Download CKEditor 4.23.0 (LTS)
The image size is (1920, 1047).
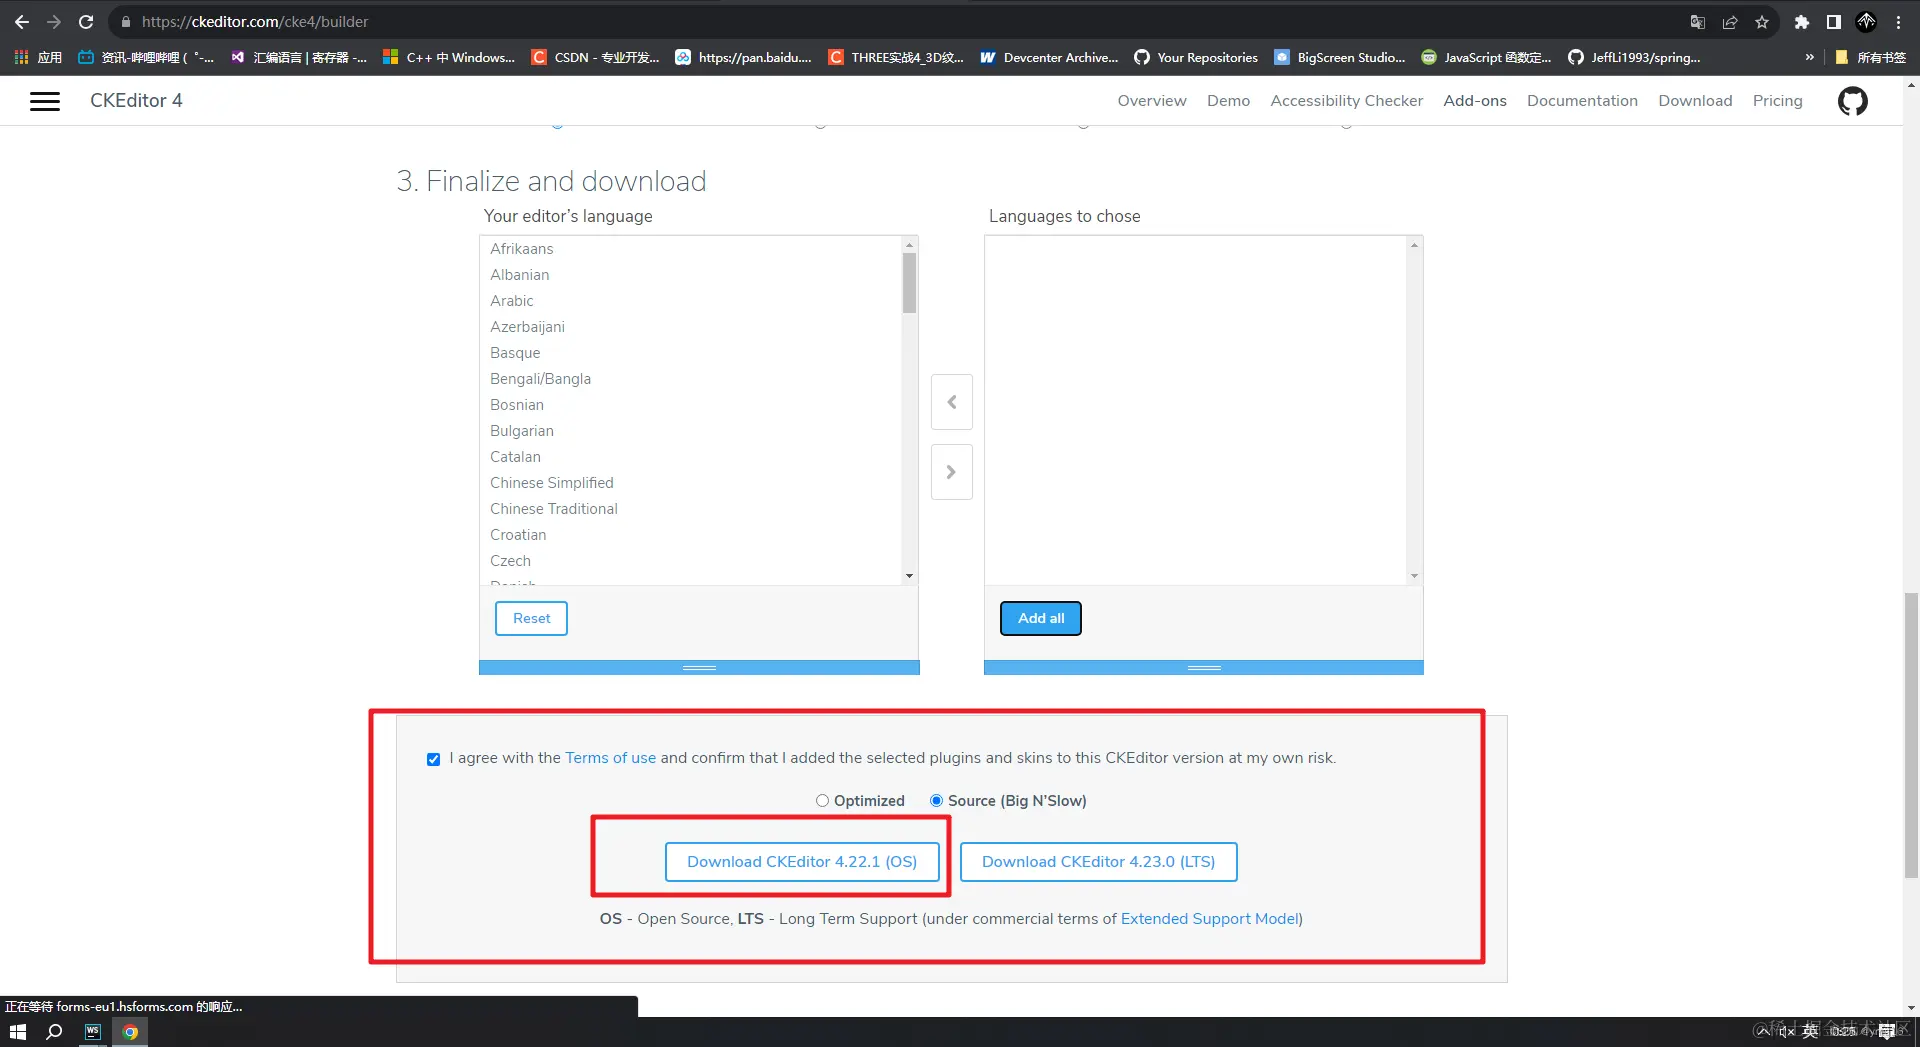click(x=1098, y=862)
